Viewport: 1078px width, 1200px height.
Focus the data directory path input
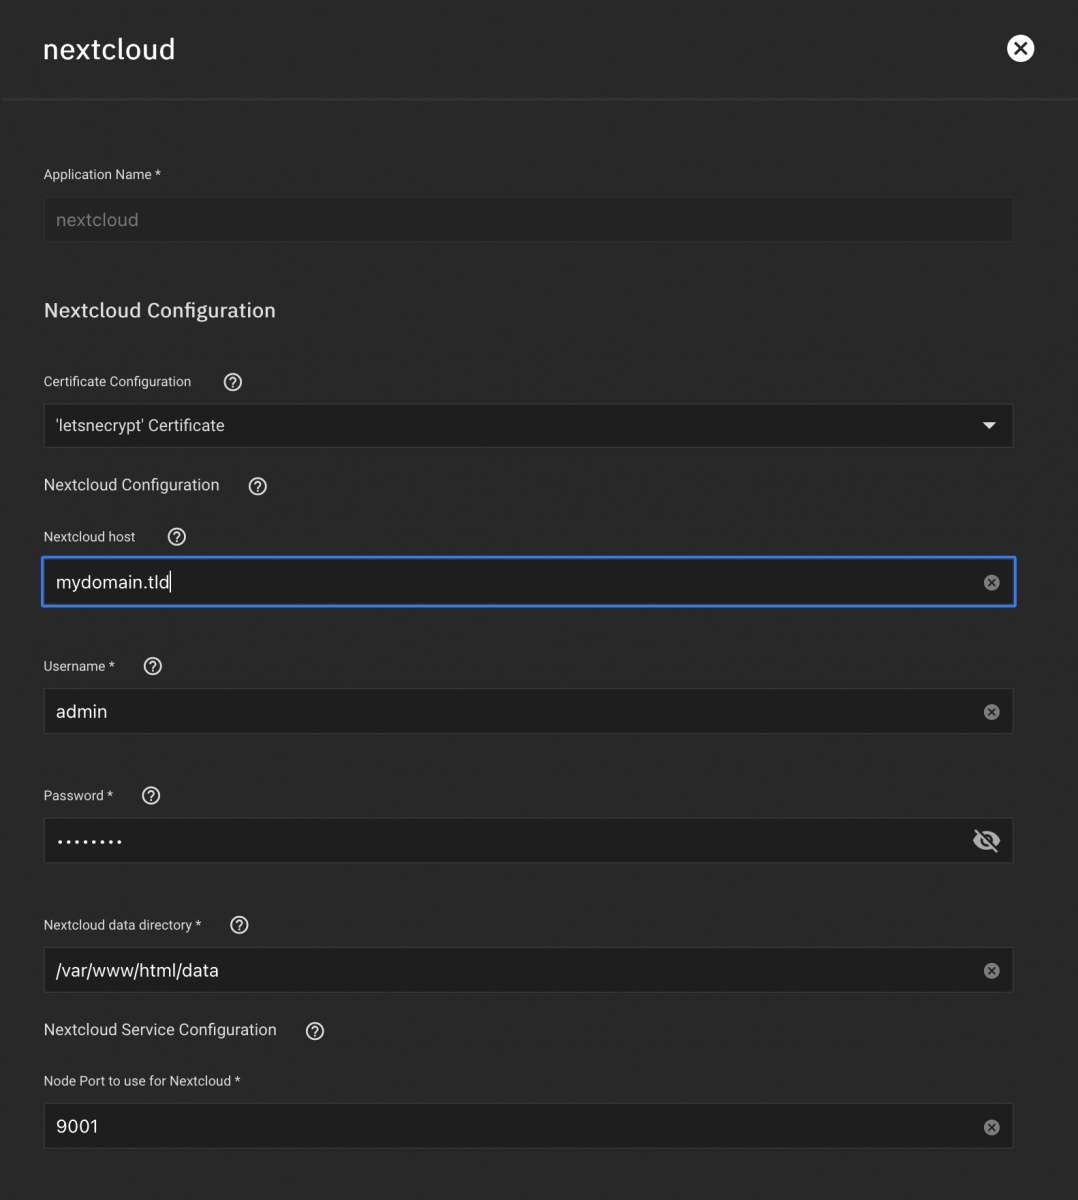click(500, 971)
